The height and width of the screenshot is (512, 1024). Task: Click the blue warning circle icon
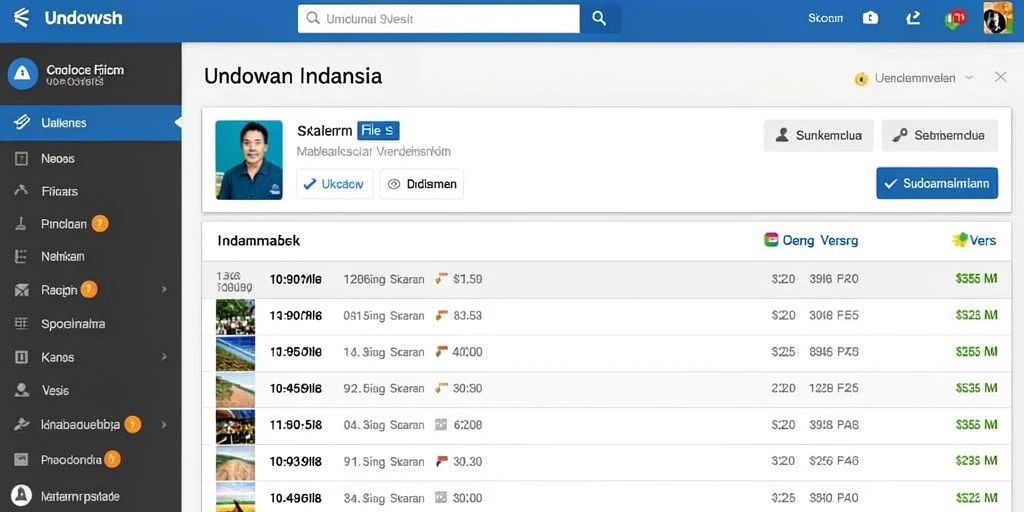pyautogui.click(x=23, y=74)
